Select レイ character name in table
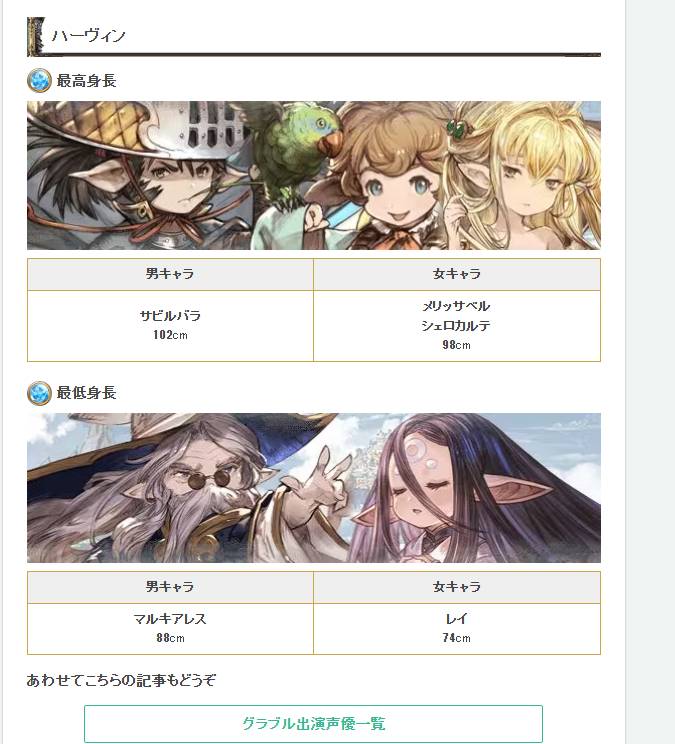675x744 pixels. [x=456, y=619]
